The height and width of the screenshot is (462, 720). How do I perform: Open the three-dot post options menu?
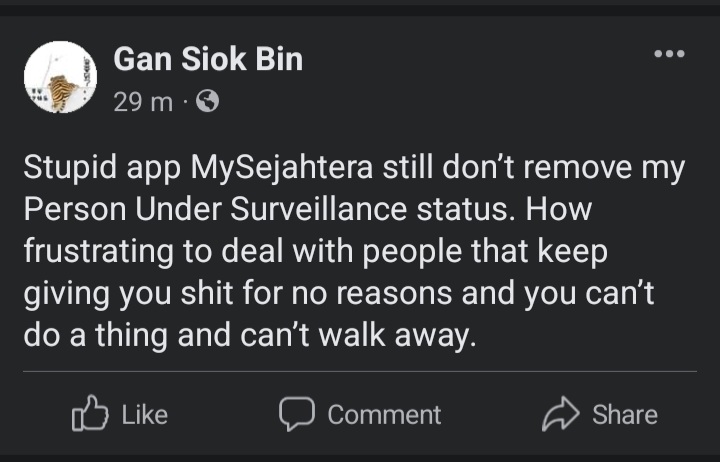click(669, 54)
